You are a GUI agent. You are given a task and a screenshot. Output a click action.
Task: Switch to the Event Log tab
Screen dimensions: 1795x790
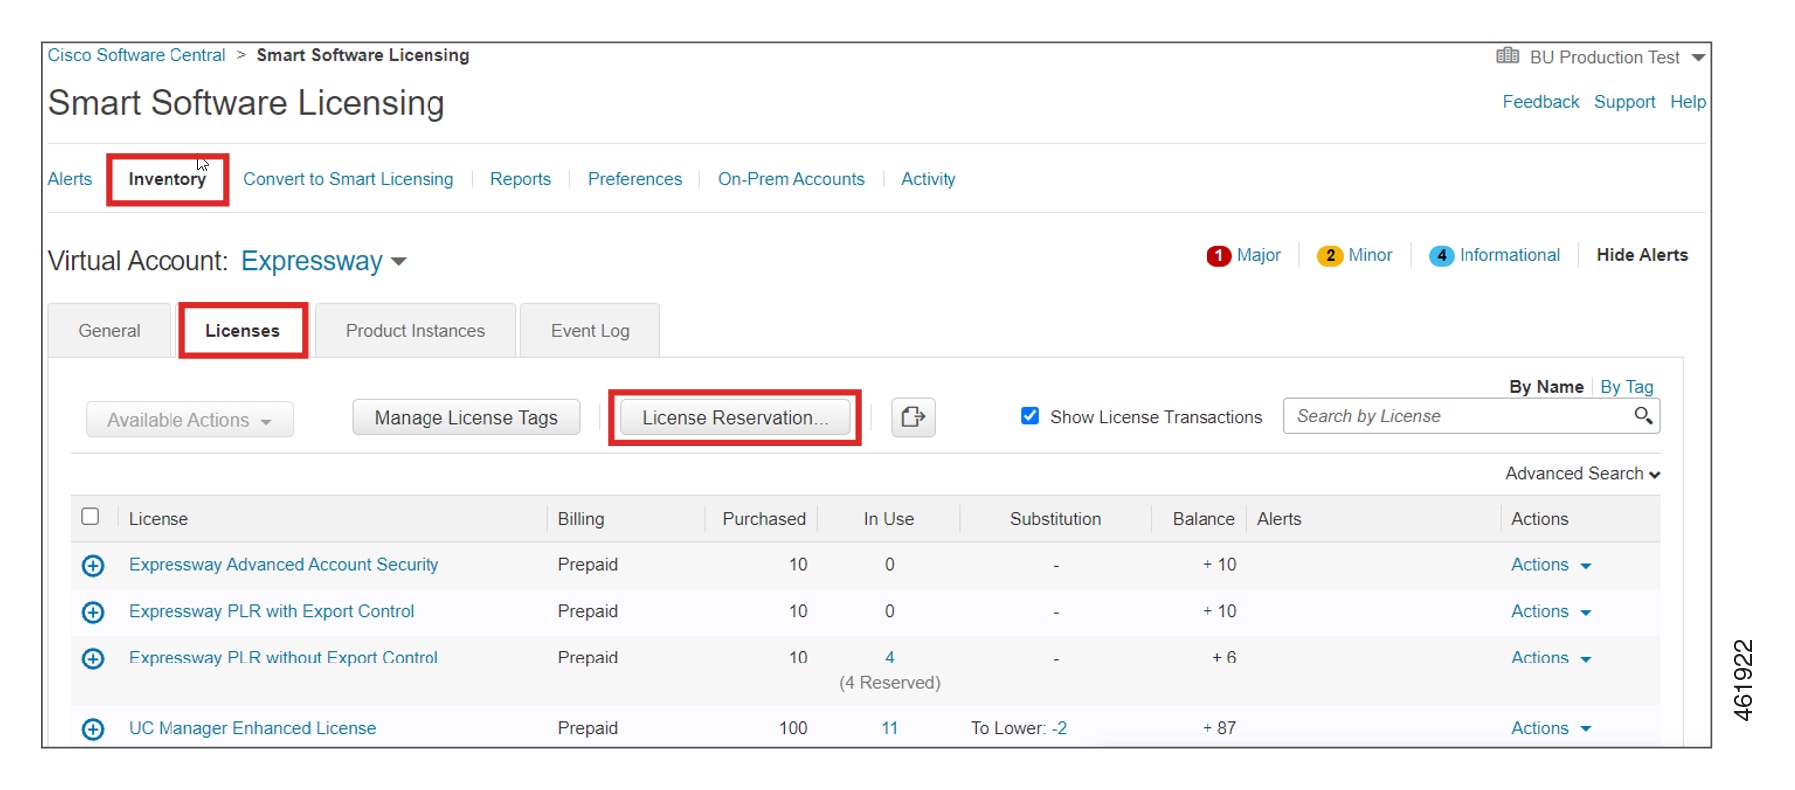(590, 331)
